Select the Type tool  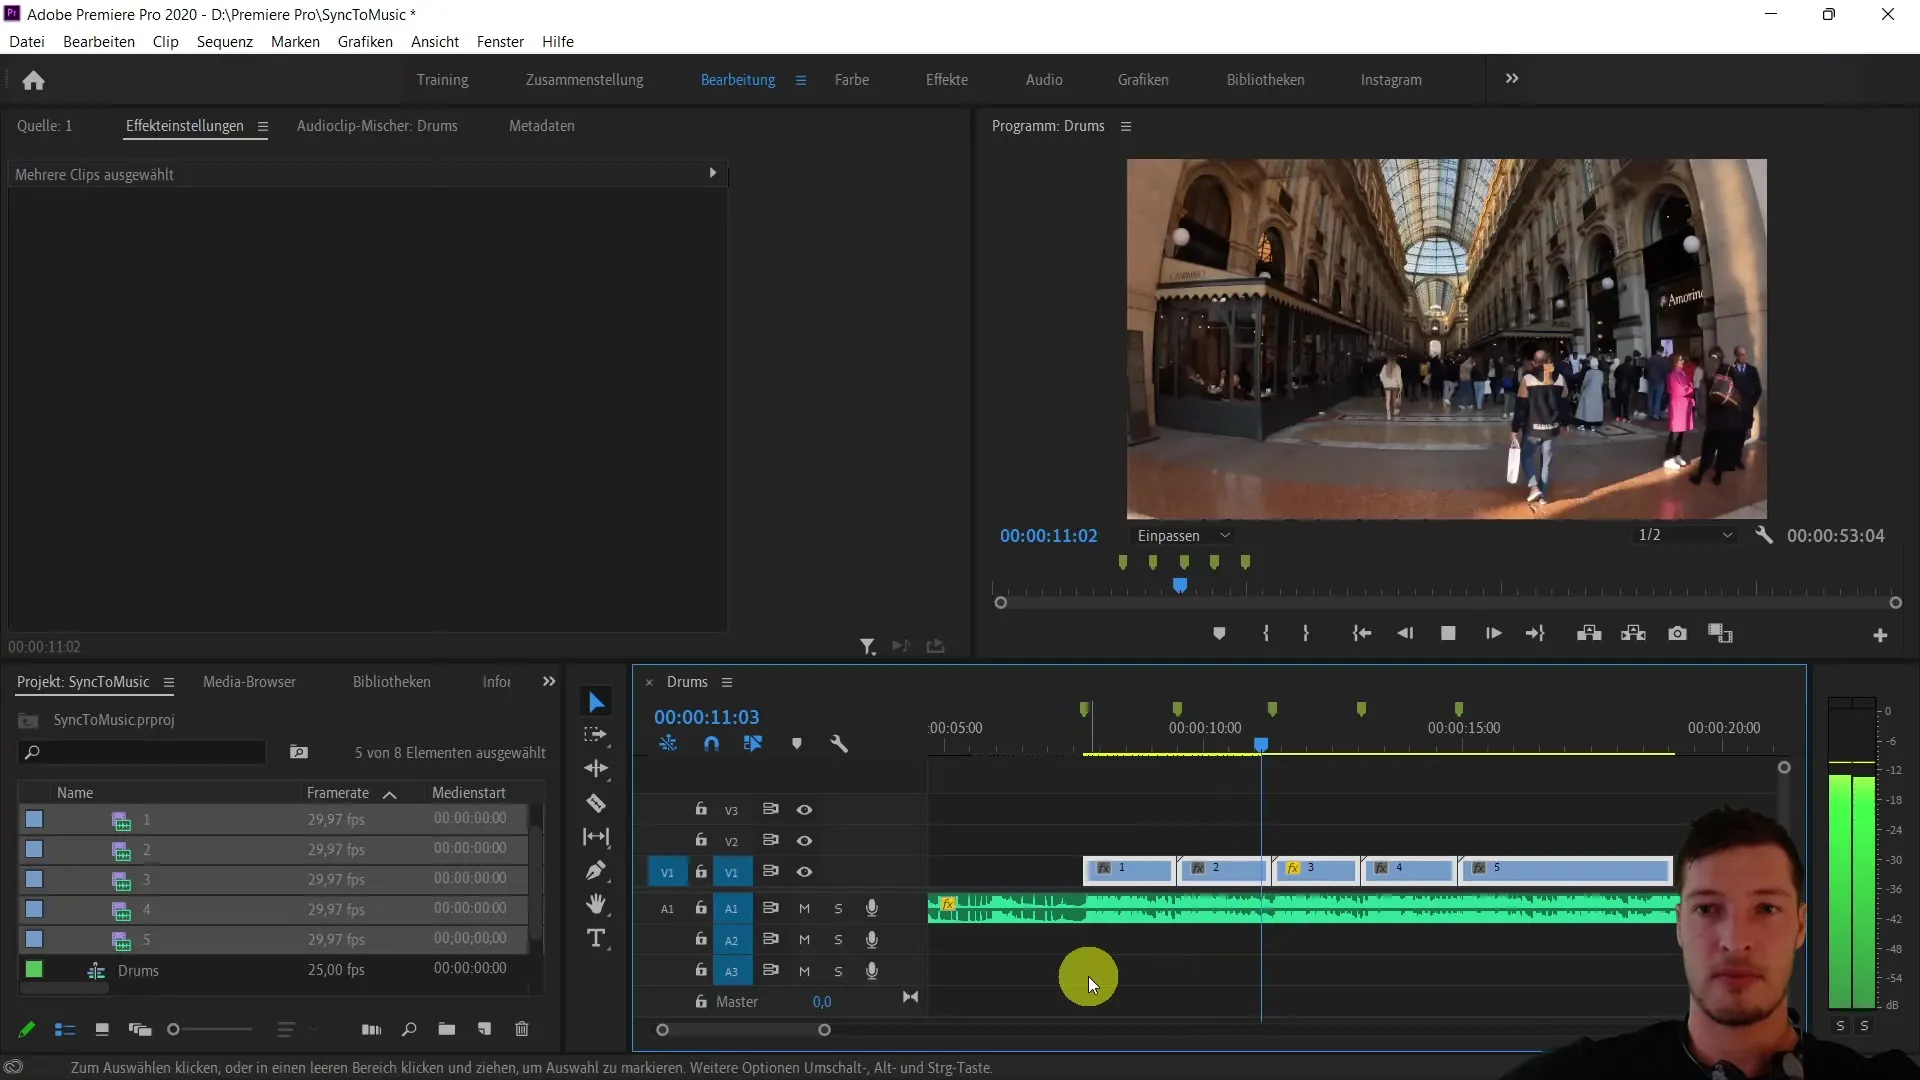[596, 939]
